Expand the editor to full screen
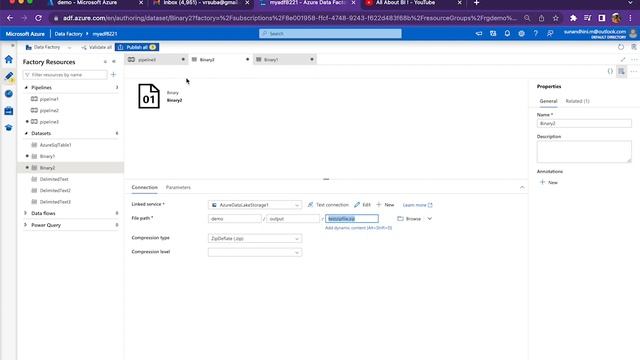The height and width of the screenshot is (360, 640). [623, 60]
